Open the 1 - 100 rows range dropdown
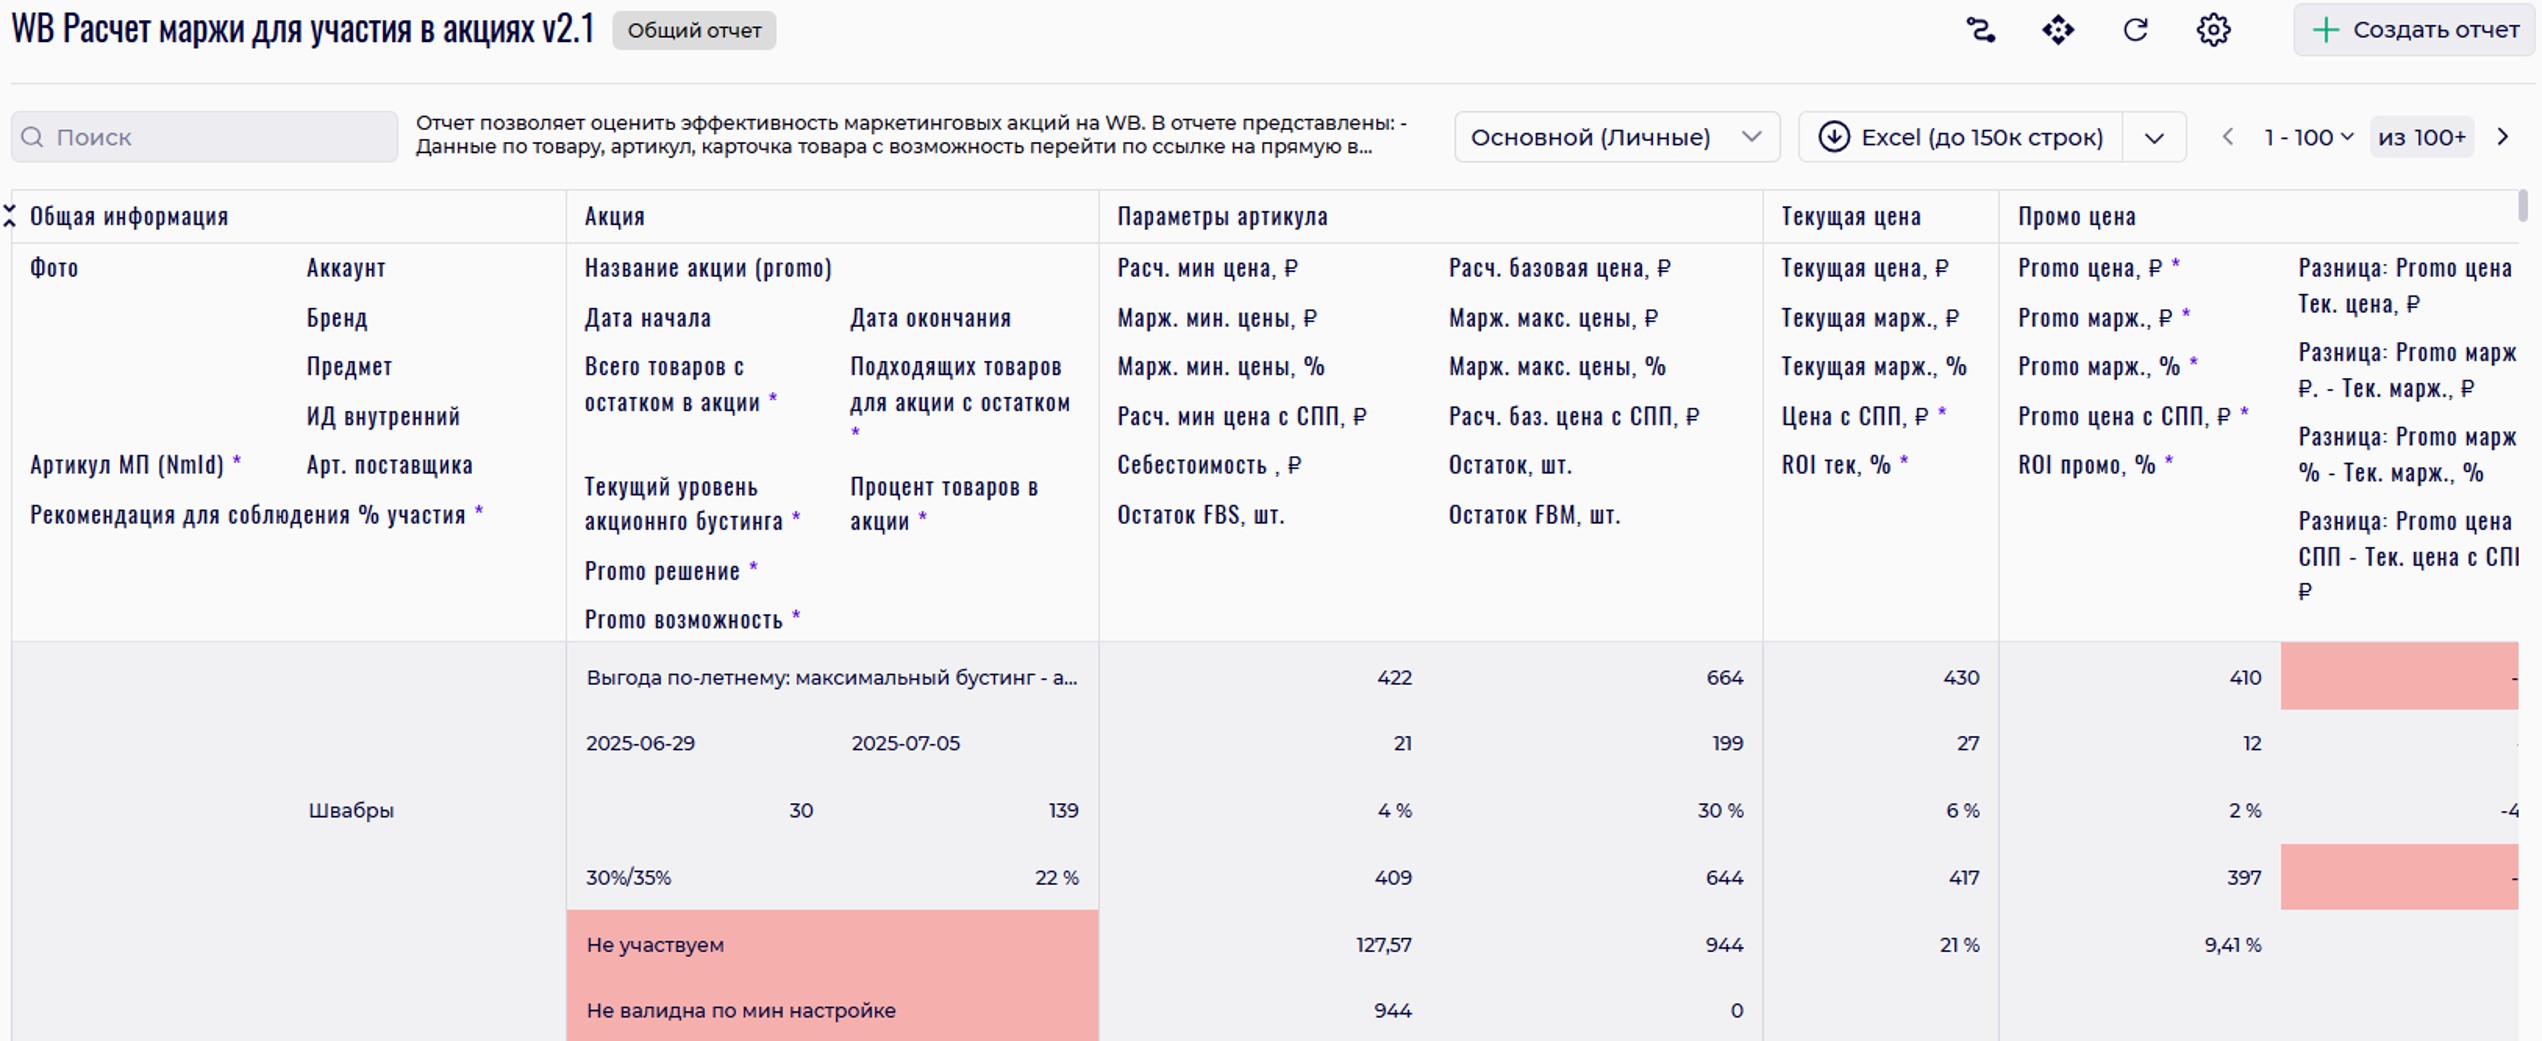The width and height of the screenshot is (2542, 1041). coord(2308,137)
